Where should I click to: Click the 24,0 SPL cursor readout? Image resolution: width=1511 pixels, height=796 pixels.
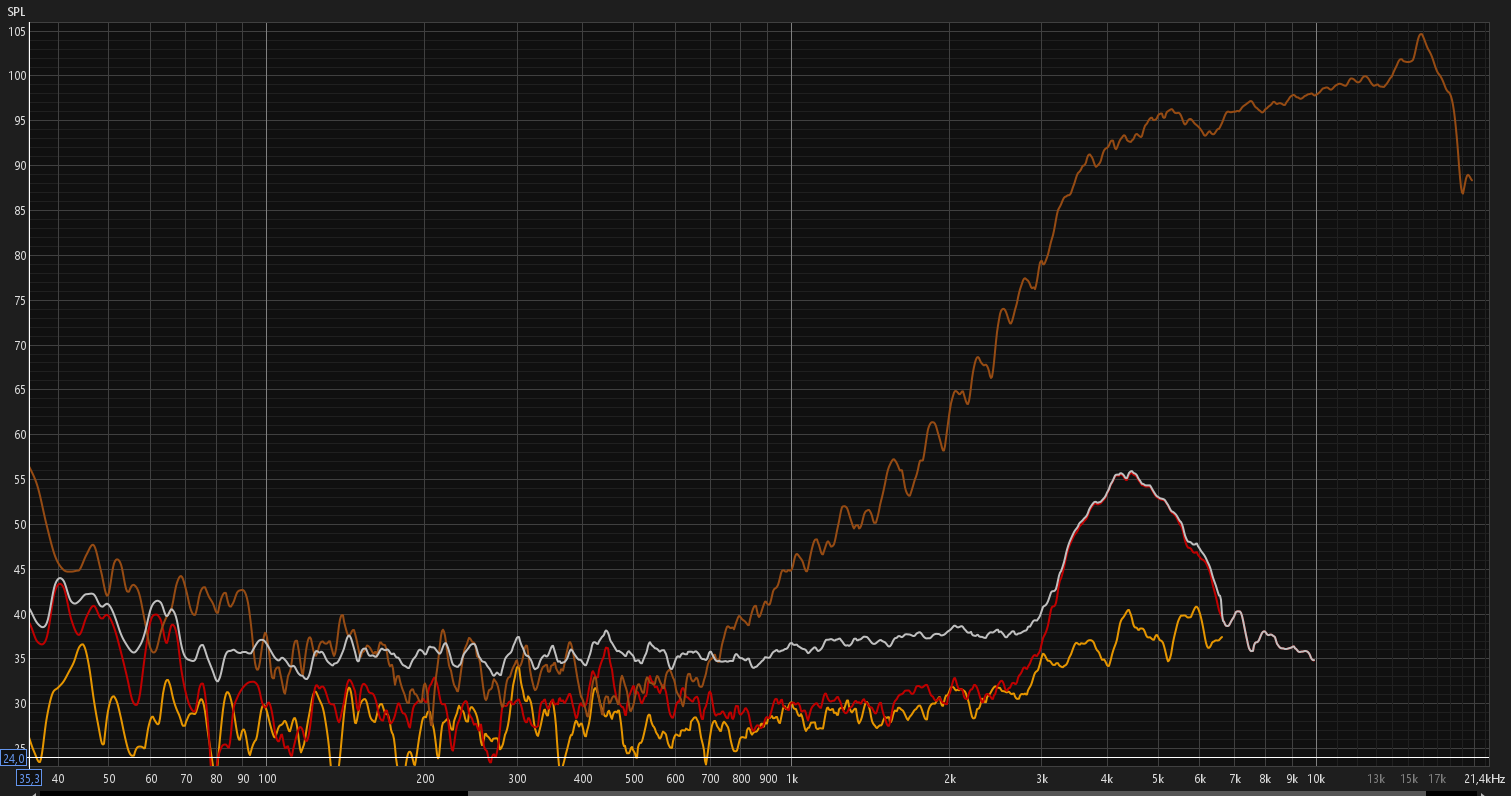tap(13, 758)
